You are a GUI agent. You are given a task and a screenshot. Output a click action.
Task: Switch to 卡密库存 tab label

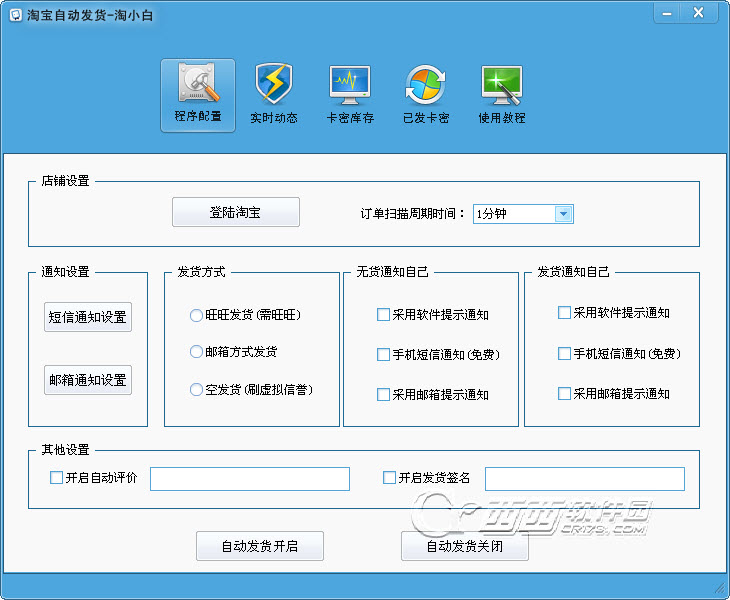tap(350, 118)
